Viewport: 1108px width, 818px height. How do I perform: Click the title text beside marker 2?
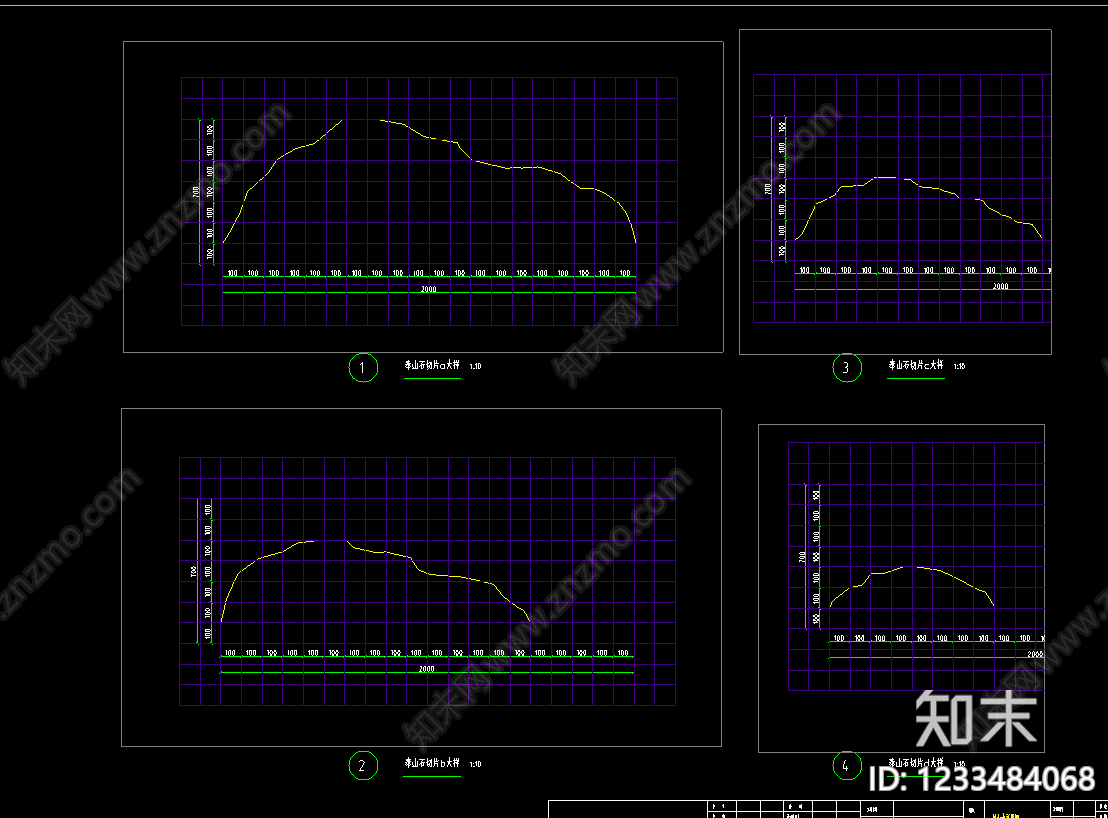[x=432, y=763]
